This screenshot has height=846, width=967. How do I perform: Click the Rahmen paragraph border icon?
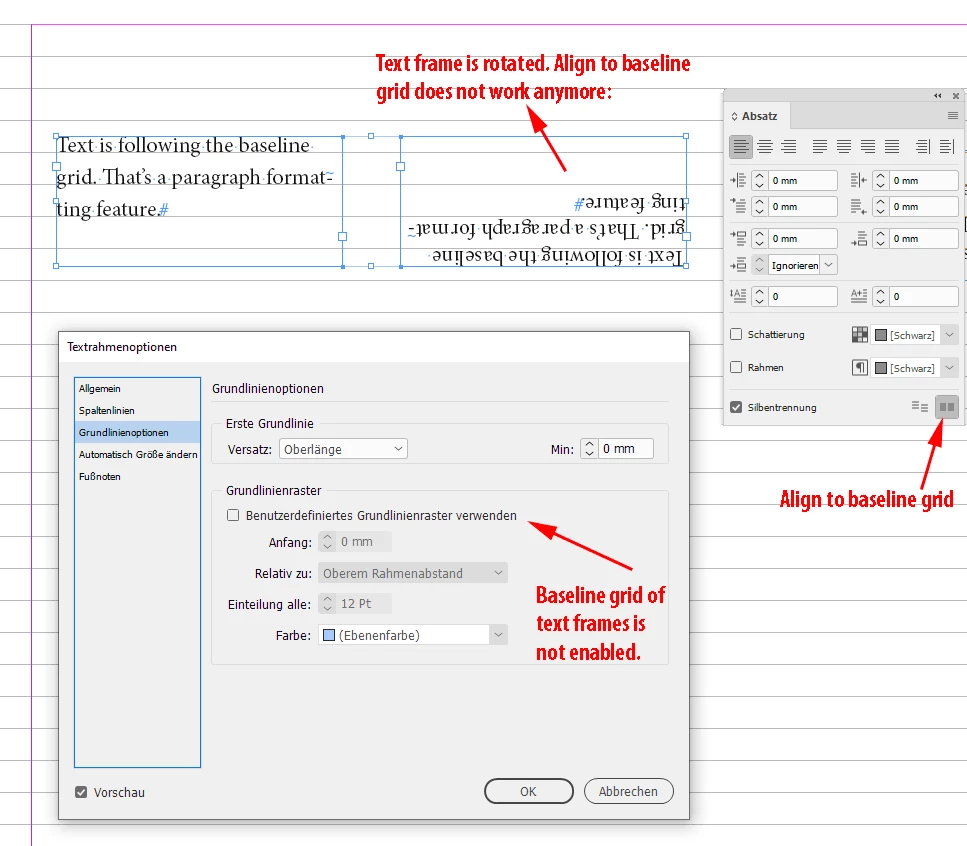[x=860, y=368]
